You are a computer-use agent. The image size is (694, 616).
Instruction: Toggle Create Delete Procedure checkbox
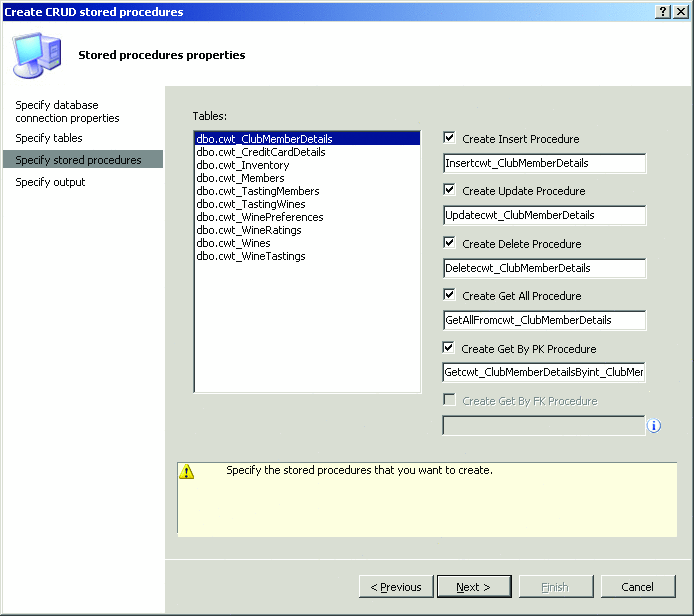pyautogui.click(x=449, y=243)
